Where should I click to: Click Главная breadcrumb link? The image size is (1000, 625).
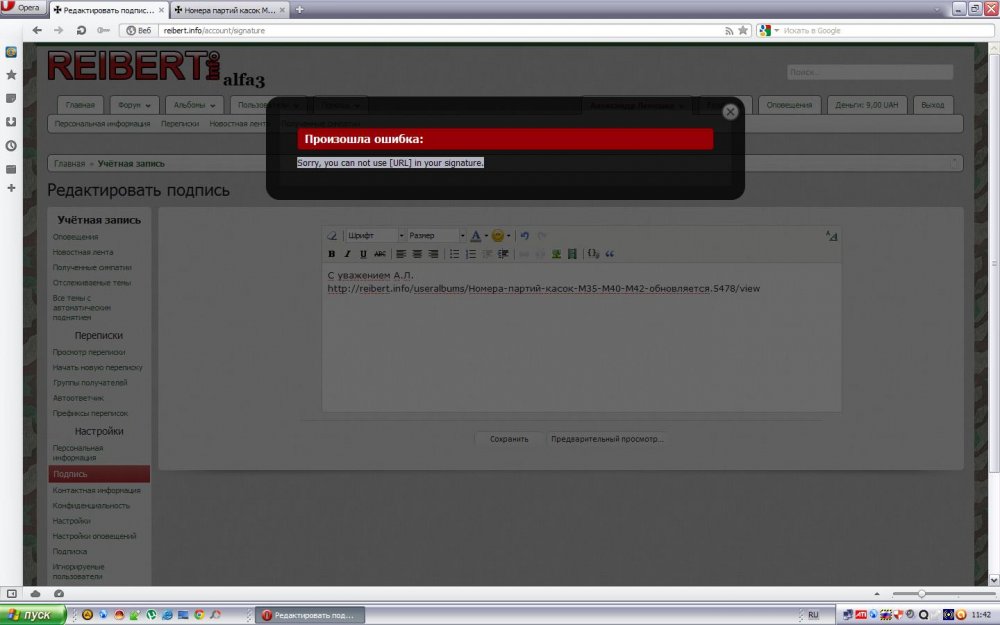[x=69, y=164]
